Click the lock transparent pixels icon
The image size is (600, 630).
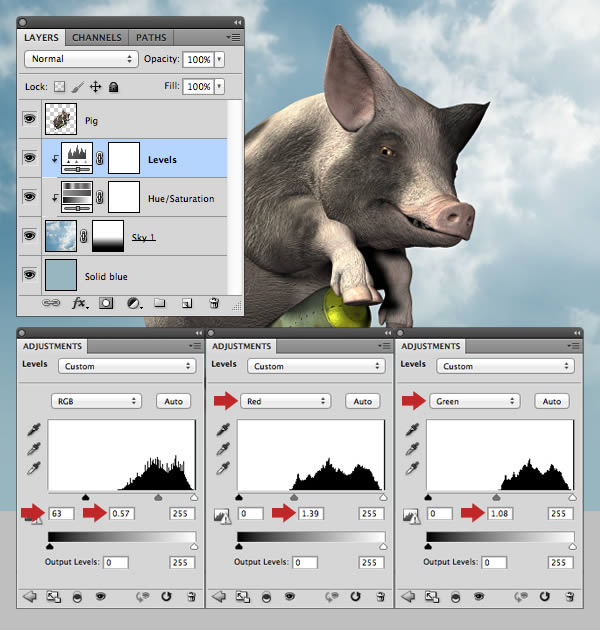(x=59, y=86)
